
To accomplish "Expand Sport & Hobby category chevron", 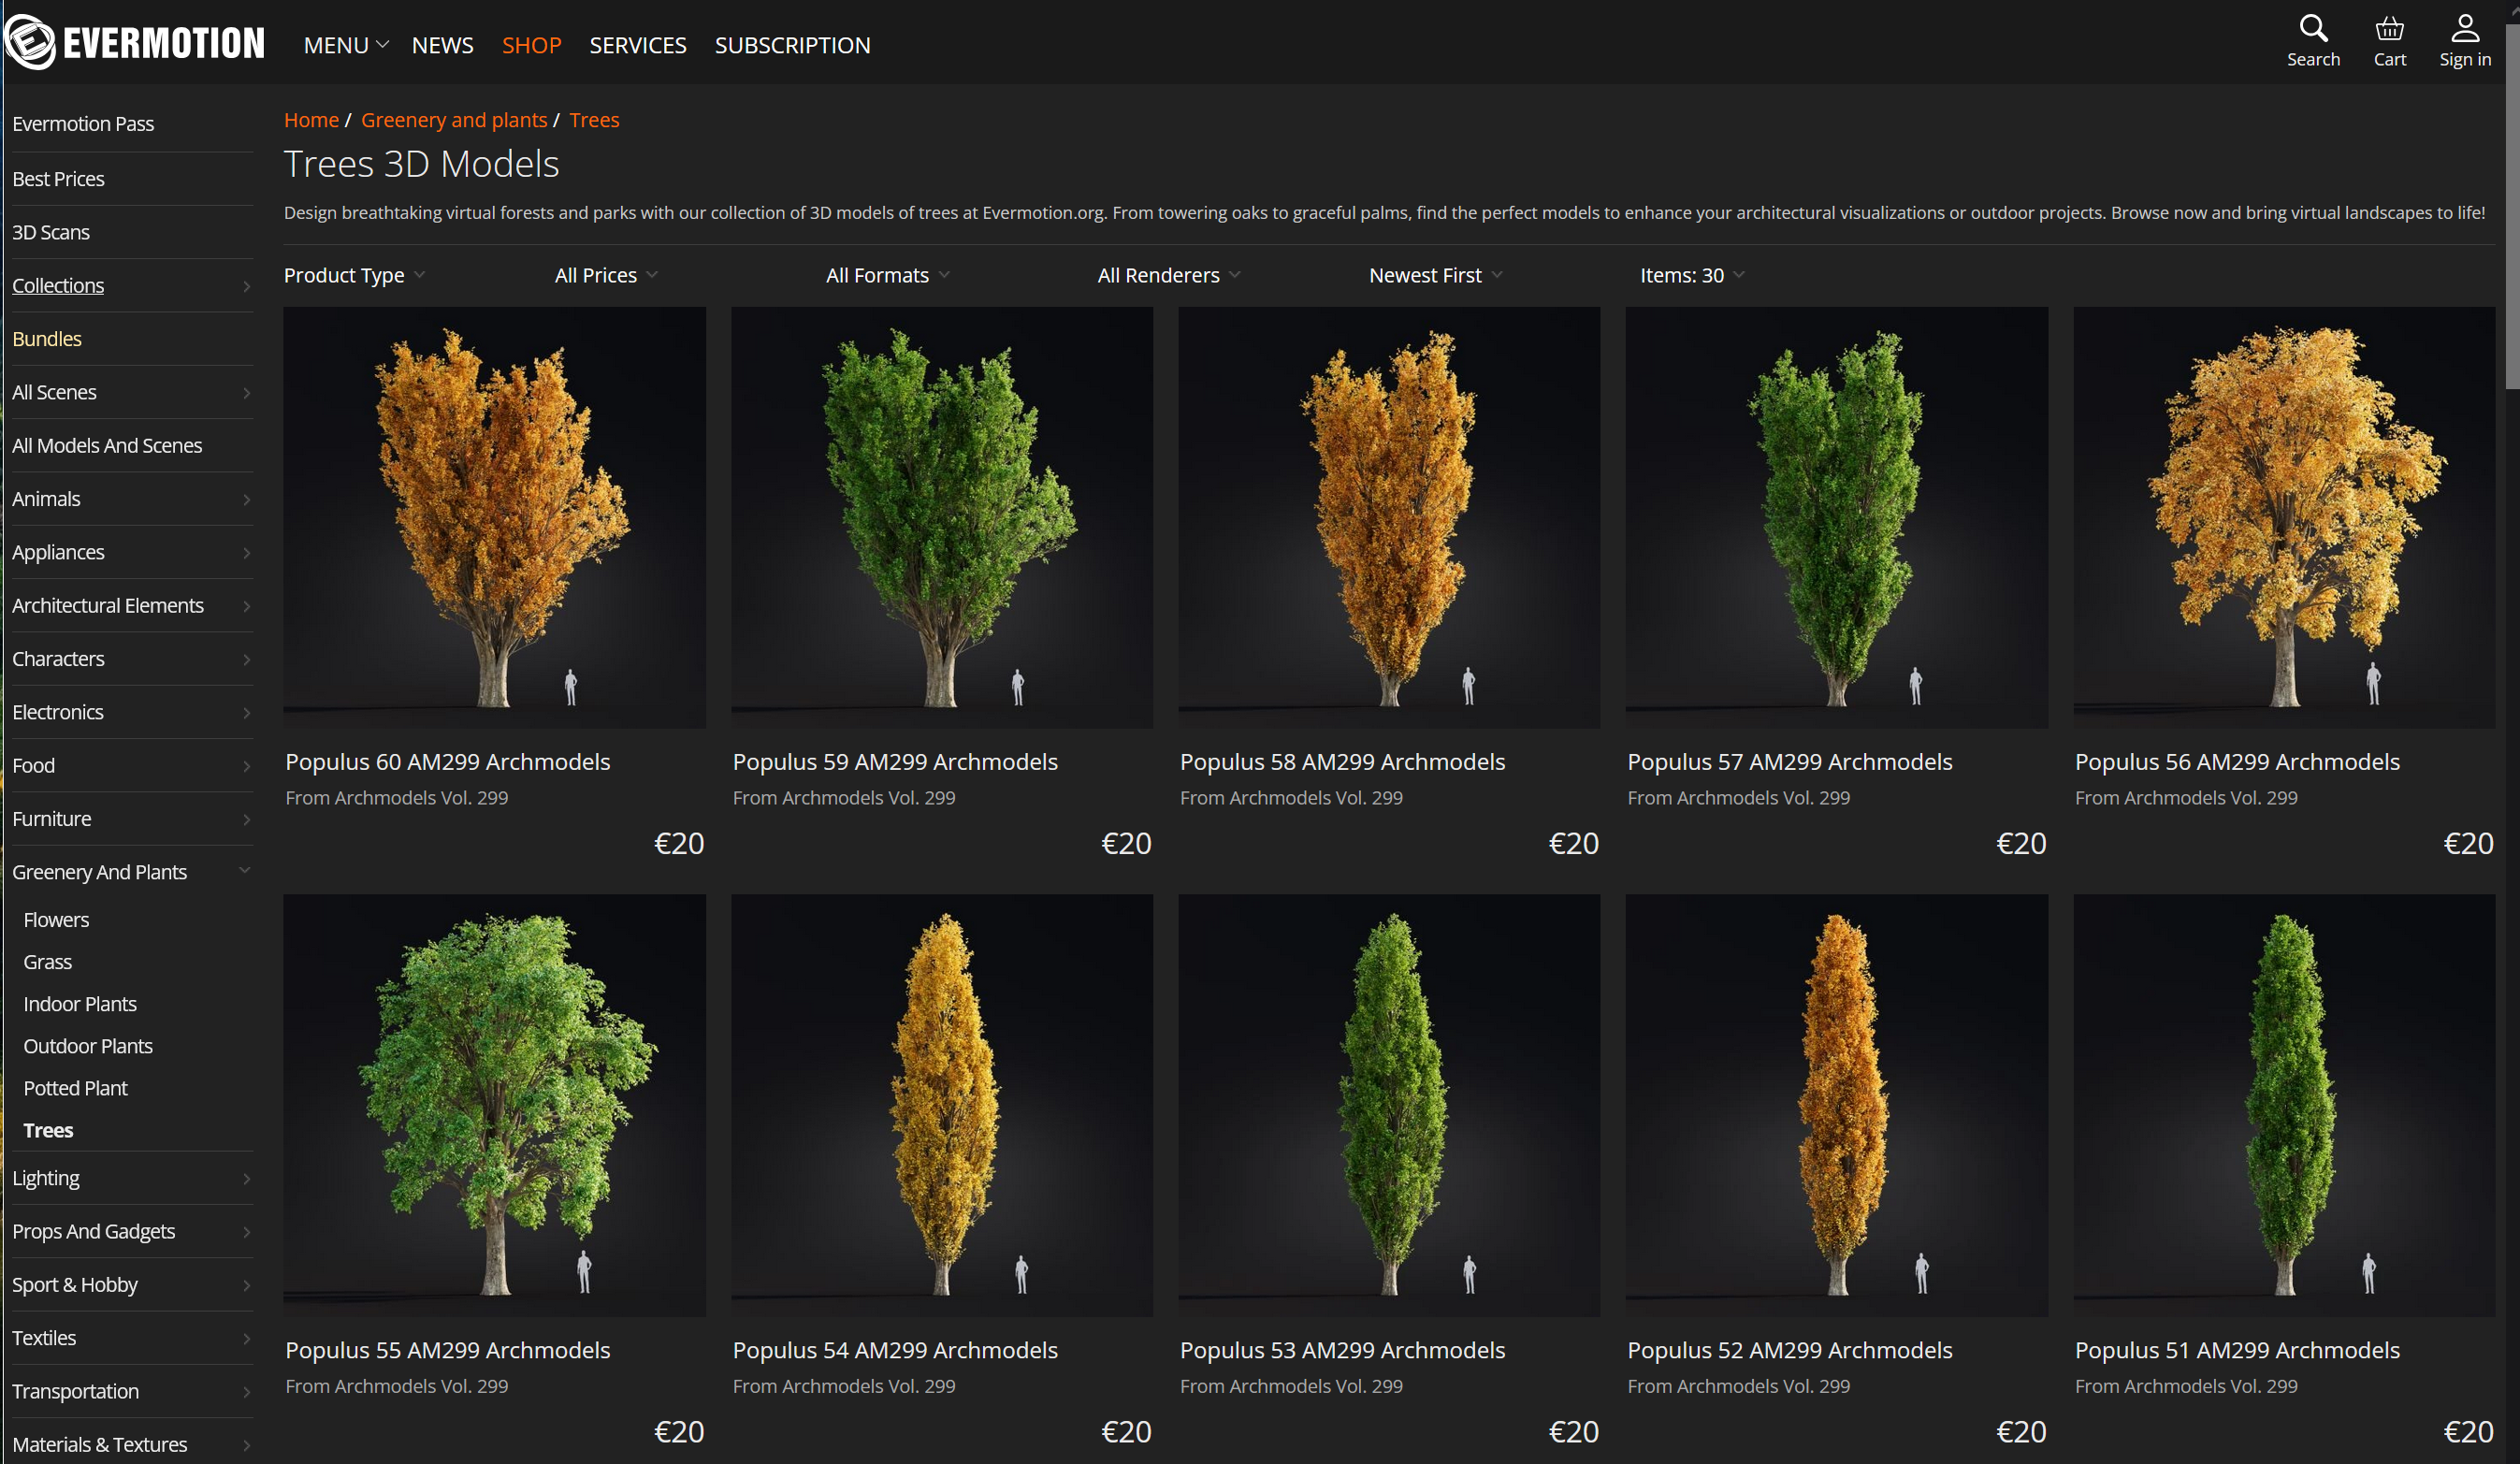I will click(246, 1285).
